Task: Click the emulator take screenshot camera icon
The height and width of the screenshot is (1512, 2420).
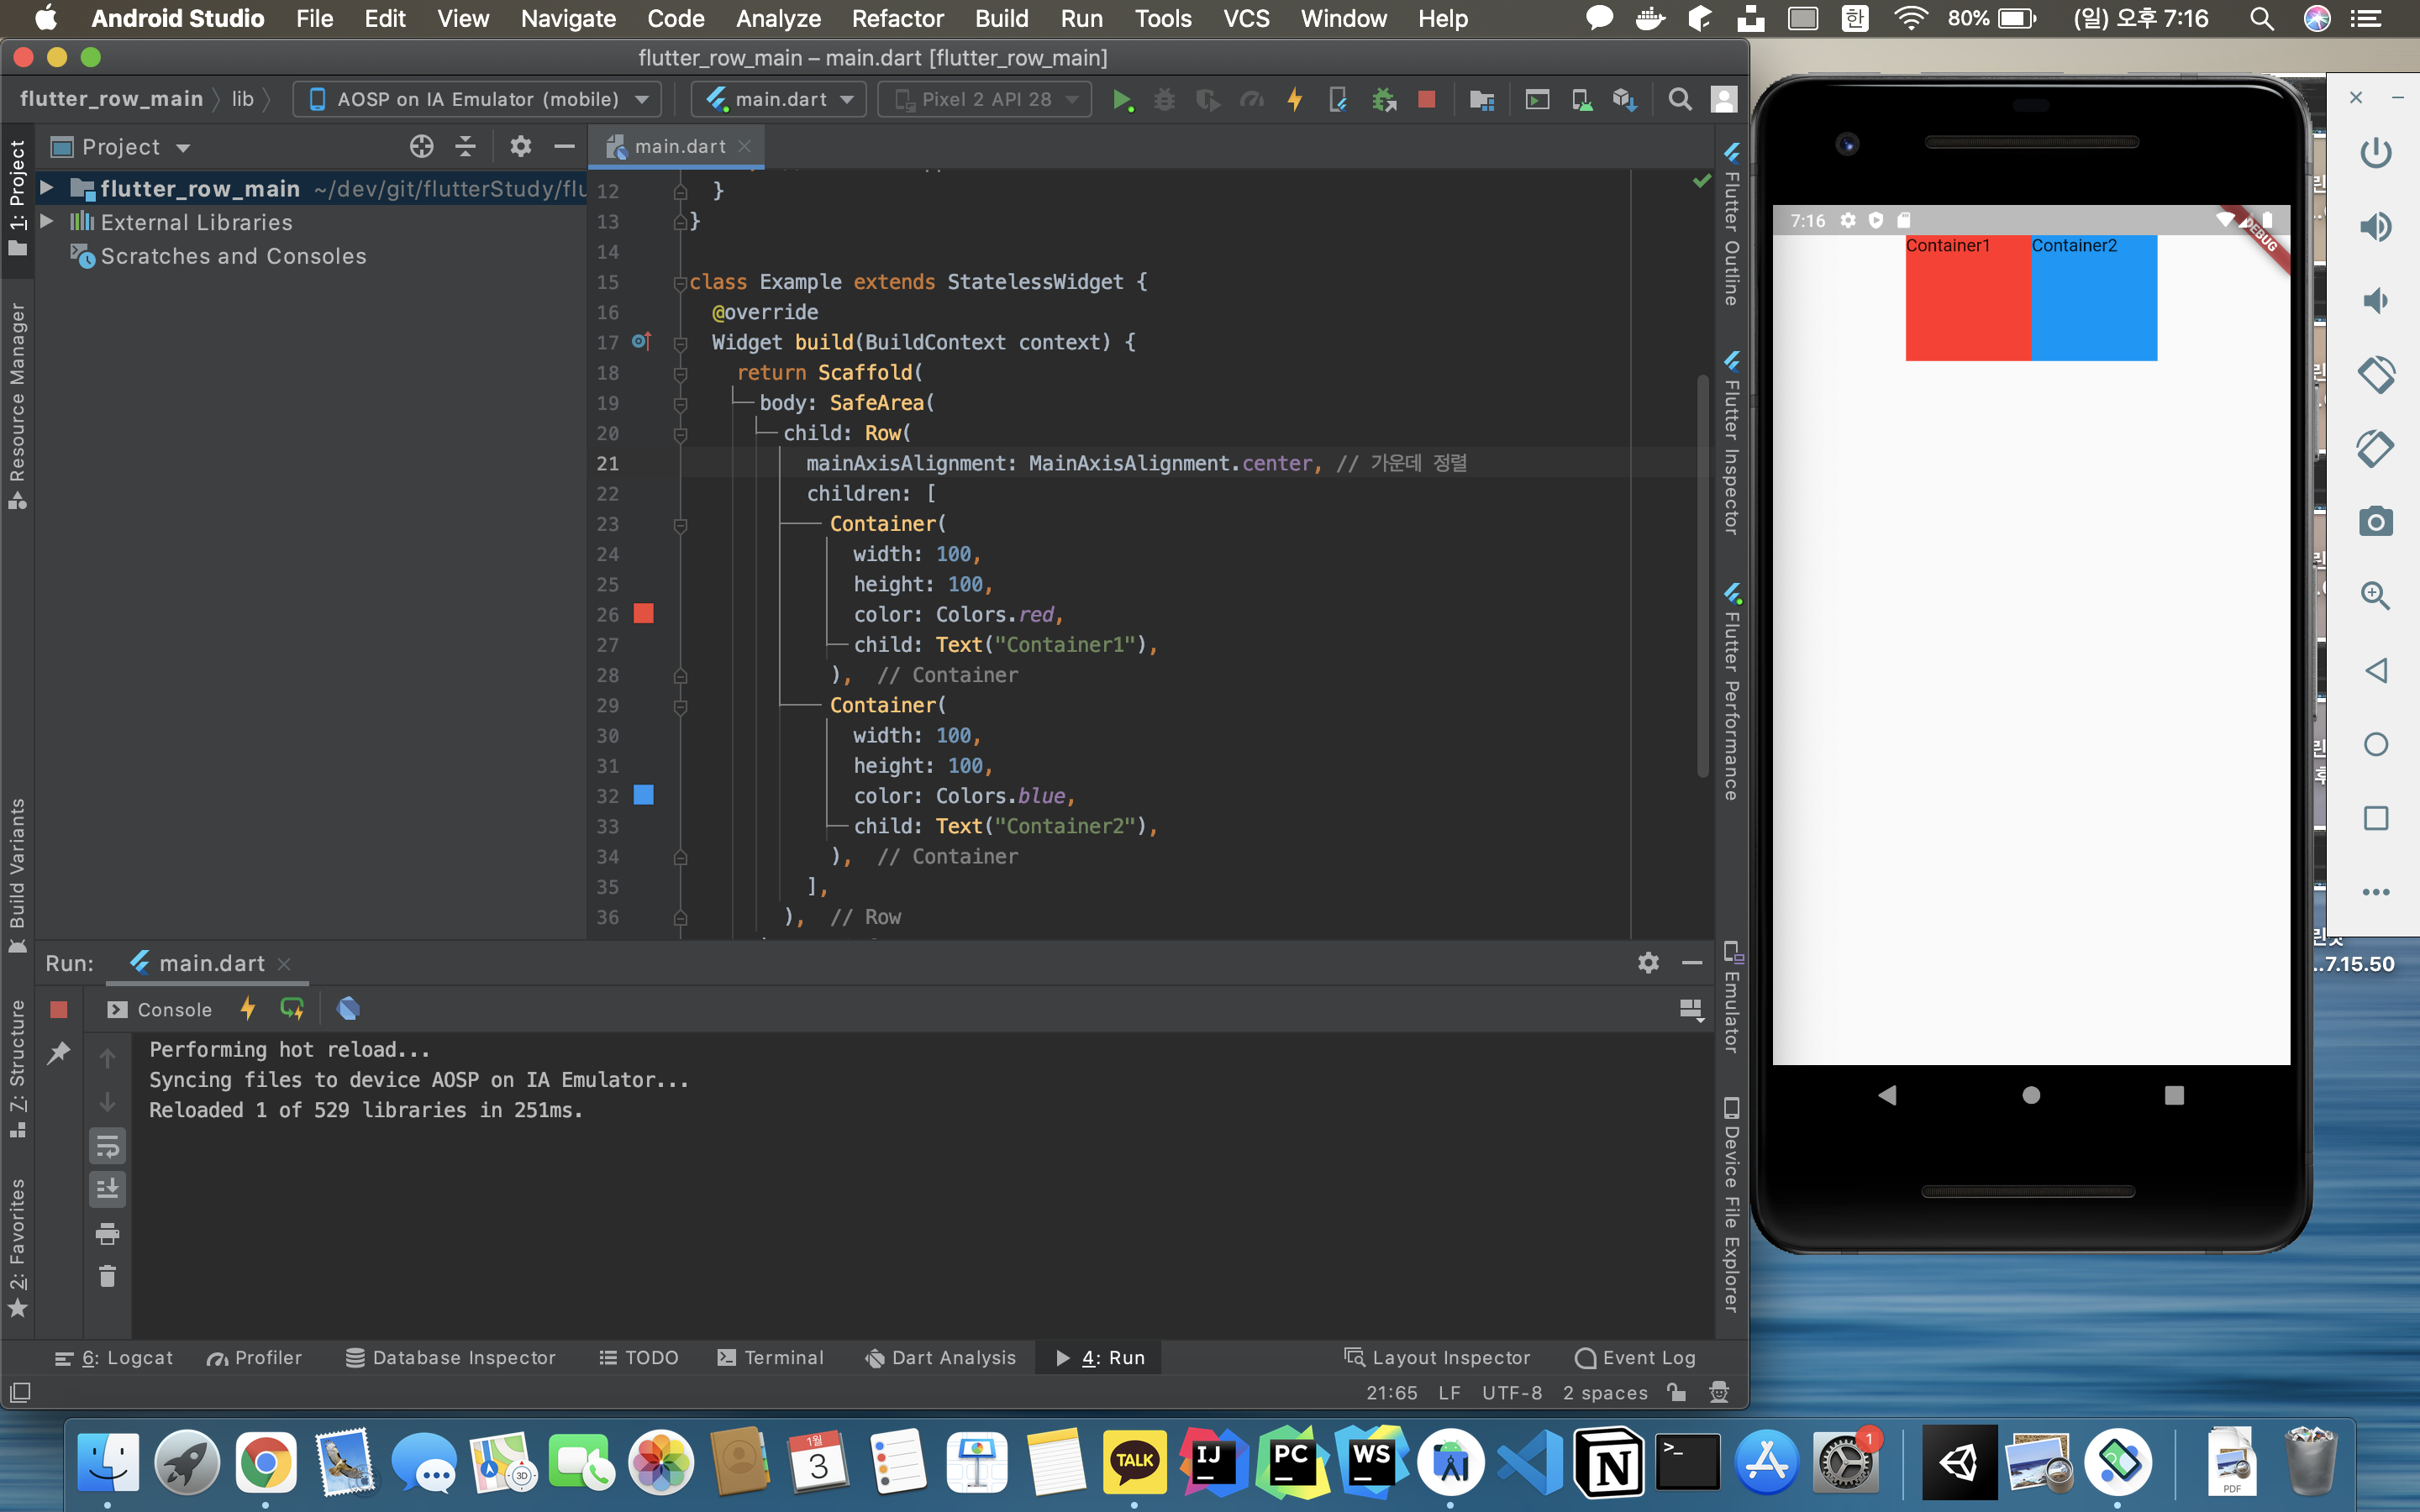Action: (2375, 521)
